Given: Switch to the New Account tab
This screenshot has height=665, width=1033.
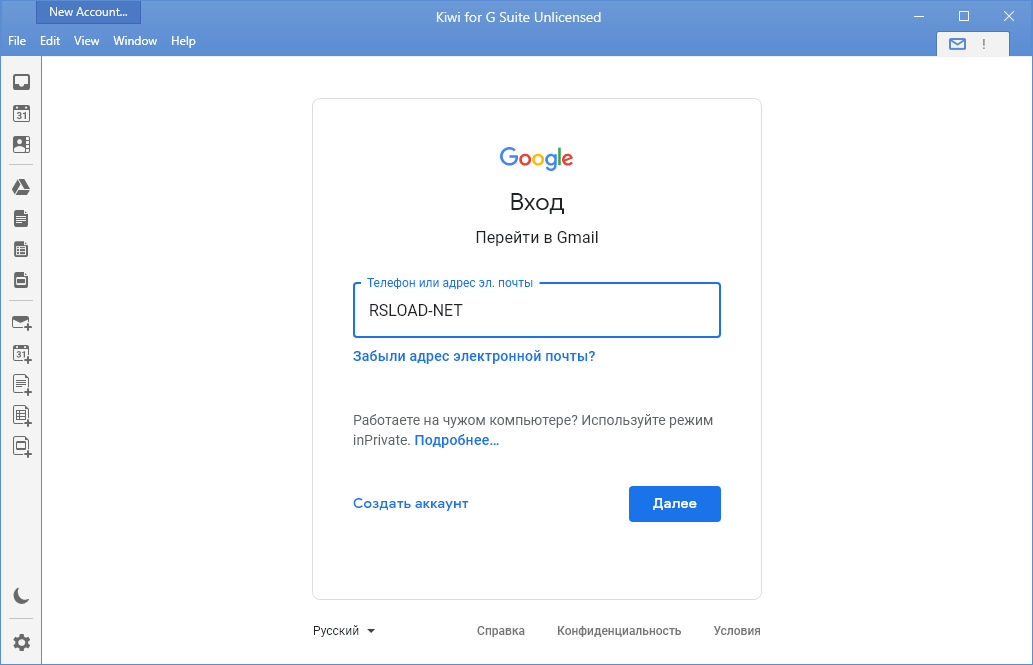Looking at the screenshot, I should pyautogui.click(x=88, y=12).
